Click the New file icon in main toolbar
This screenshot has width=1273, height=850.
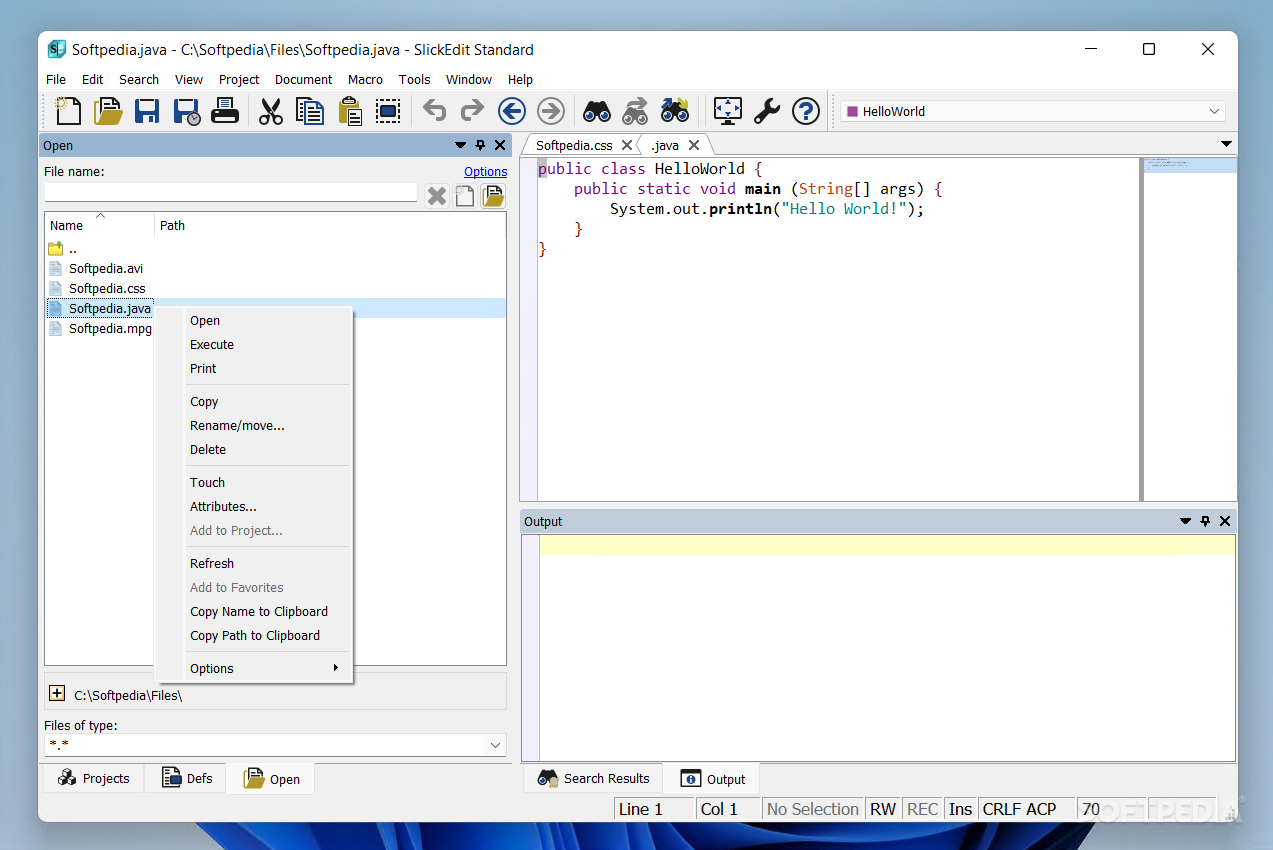(x=68, y=111)
